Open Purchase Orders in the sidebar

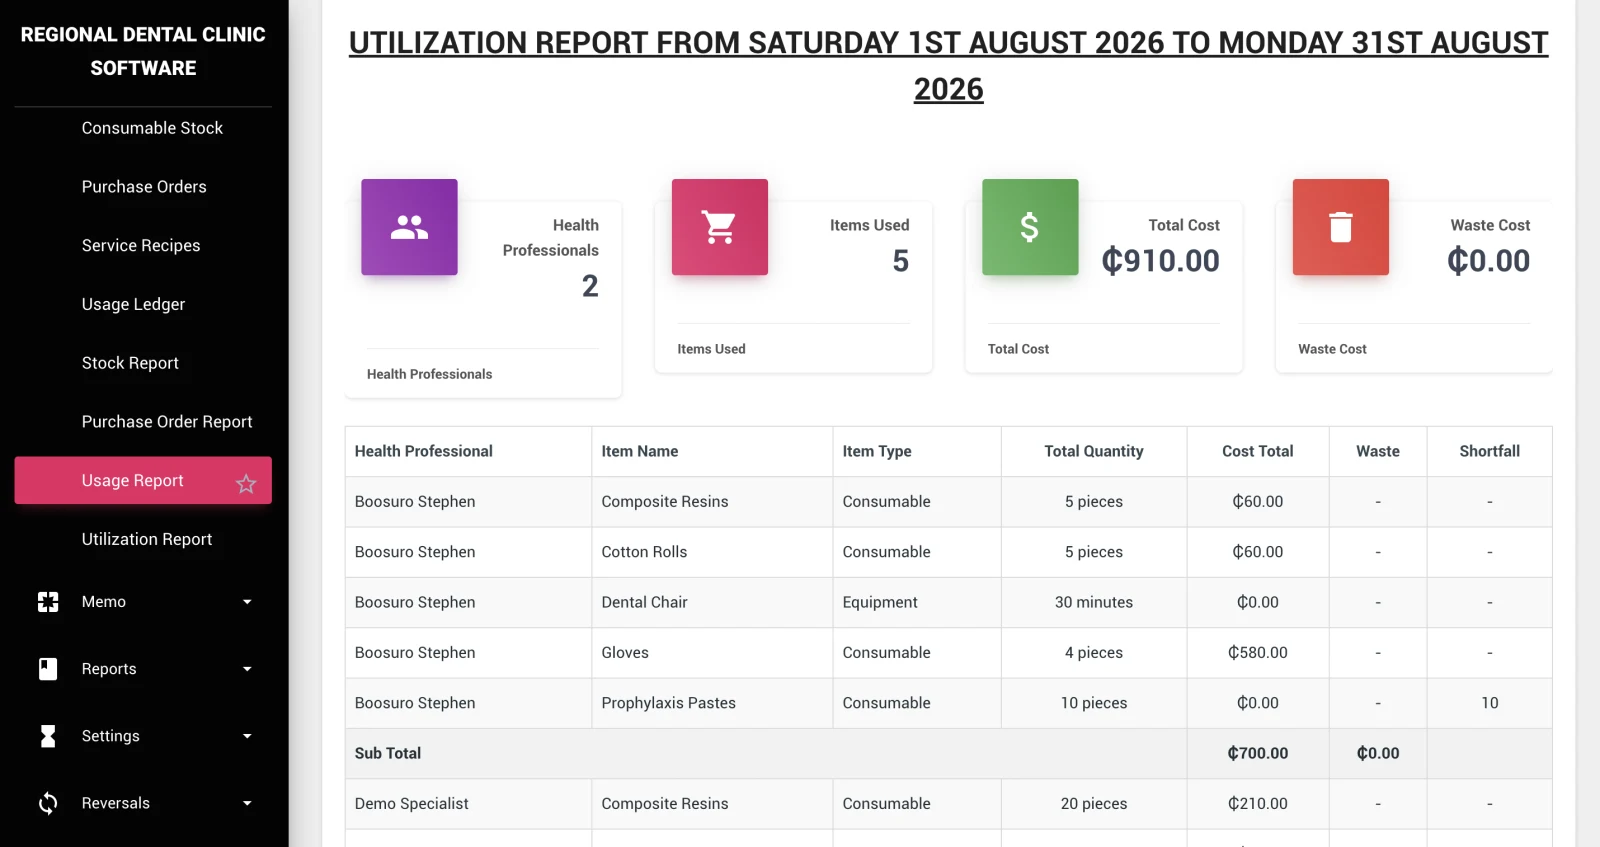tap(143, 187)
